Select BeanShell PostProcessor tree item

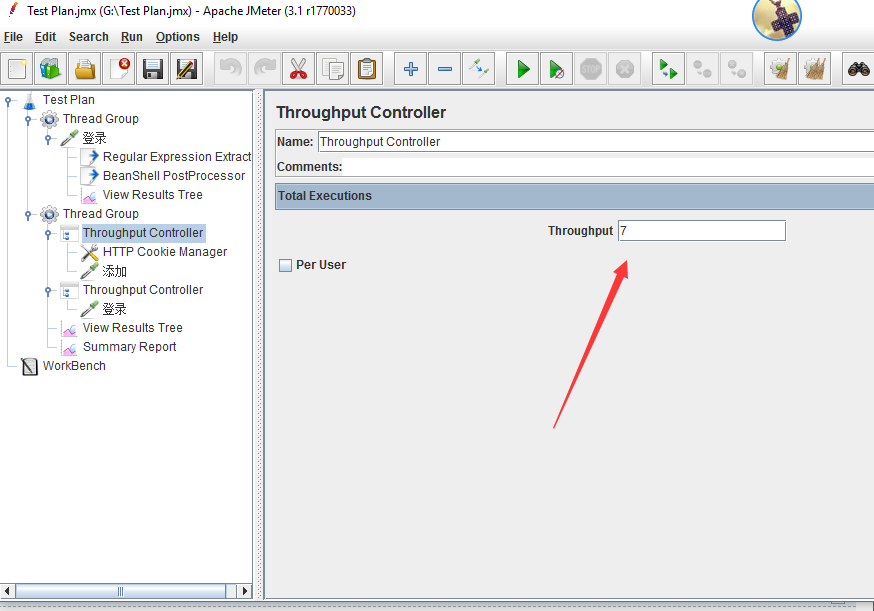[x=174, y=176]
